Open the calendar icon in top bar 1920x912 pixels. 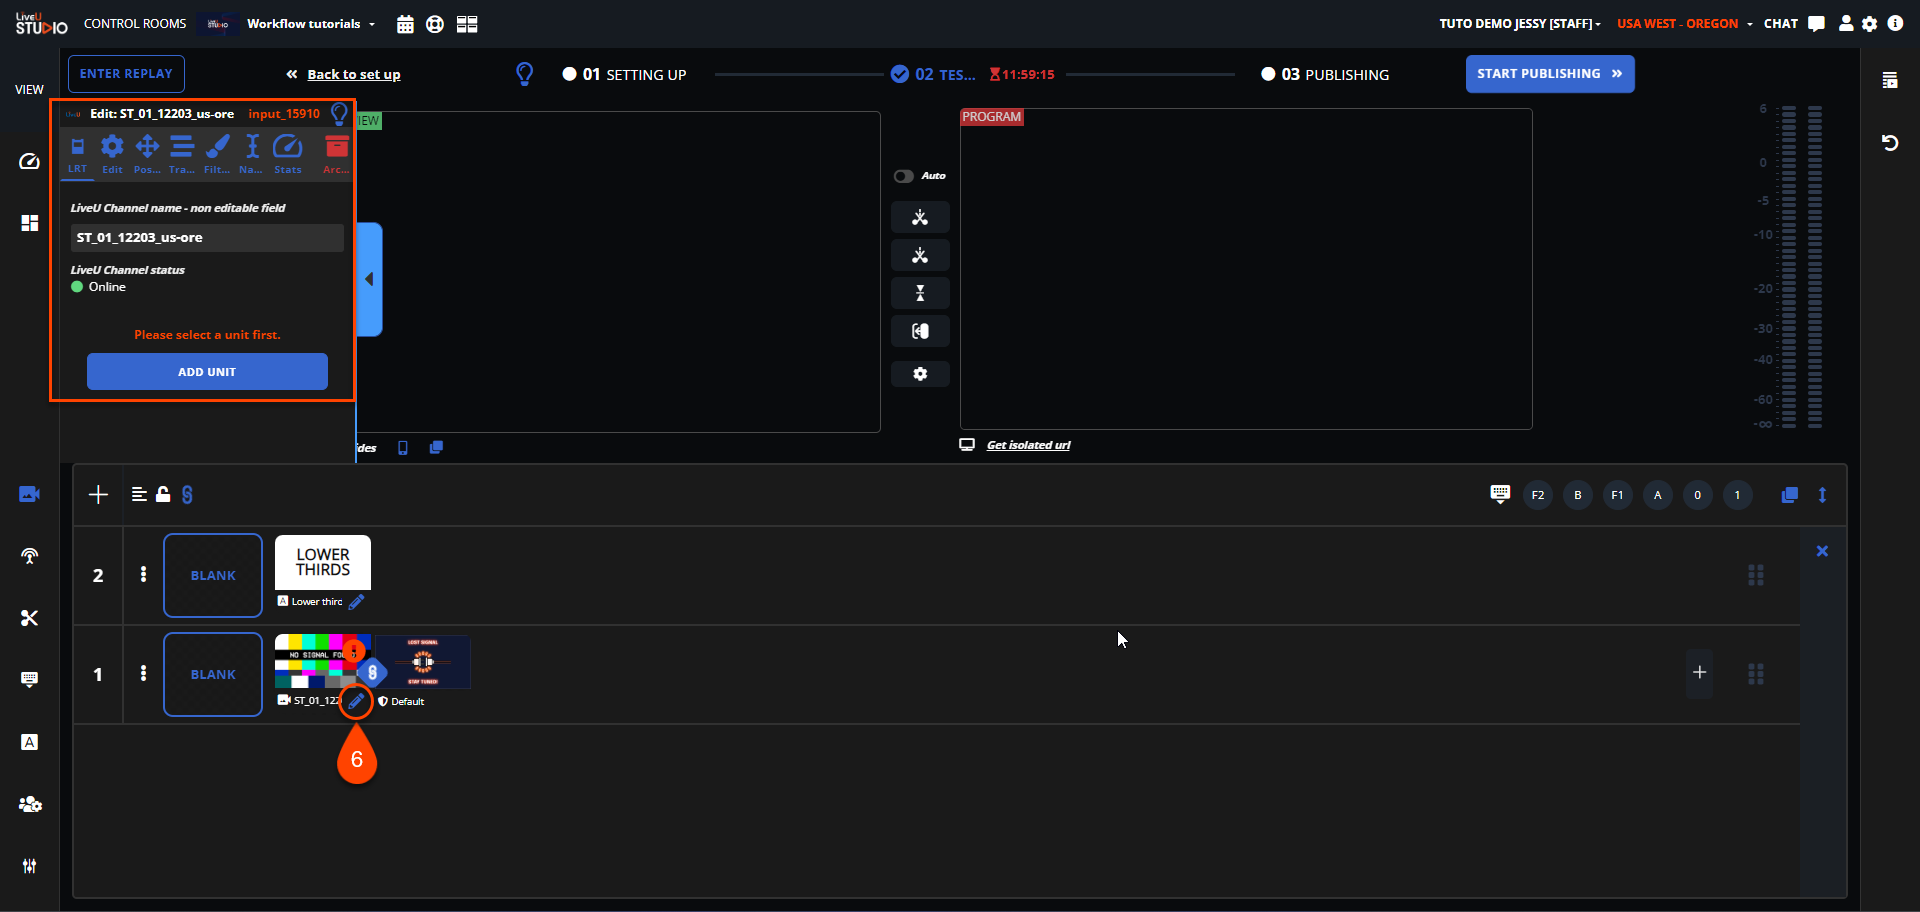pyautogui.click(x=405, y=24)
